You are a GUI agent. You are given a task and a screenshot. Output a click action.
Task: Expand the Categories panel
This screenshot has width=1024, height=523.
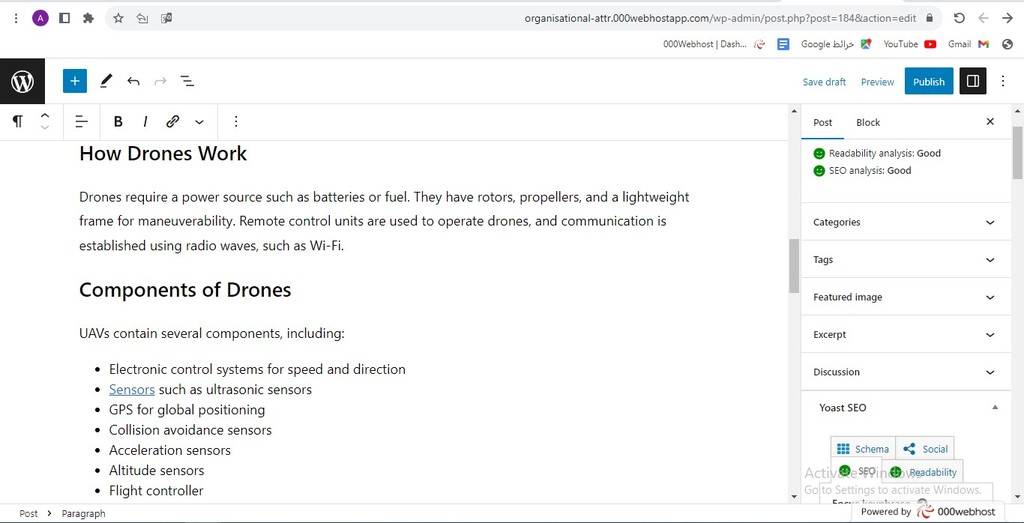905,222
